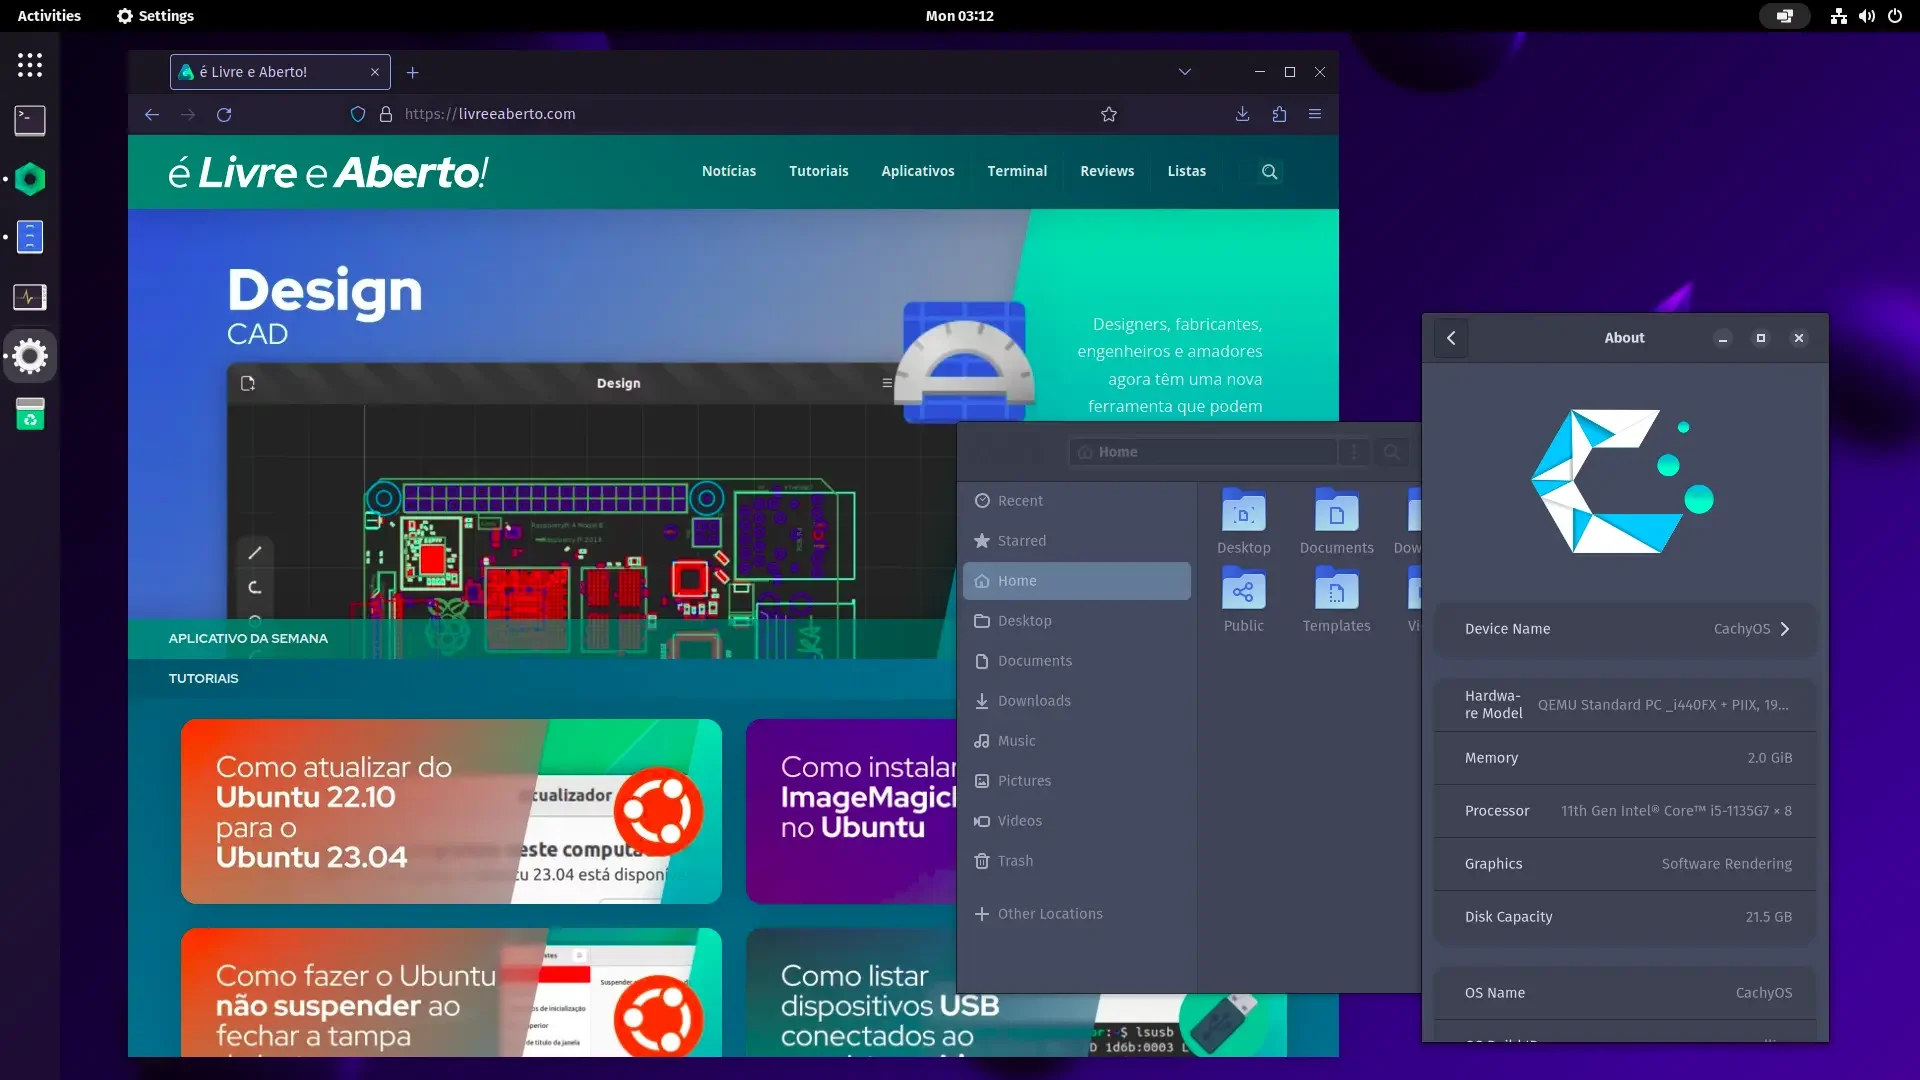This screenshot has height=1080, width=1920.
Task: Select Downloads in Files sidebar
Action: pyautogui.click(x=1077, y=701)
